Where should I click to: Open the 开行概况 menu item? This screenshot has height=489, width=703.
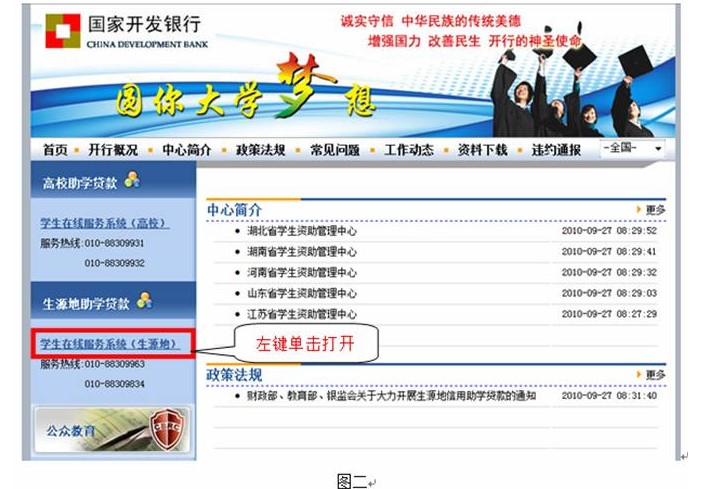(x=112, y=150)
